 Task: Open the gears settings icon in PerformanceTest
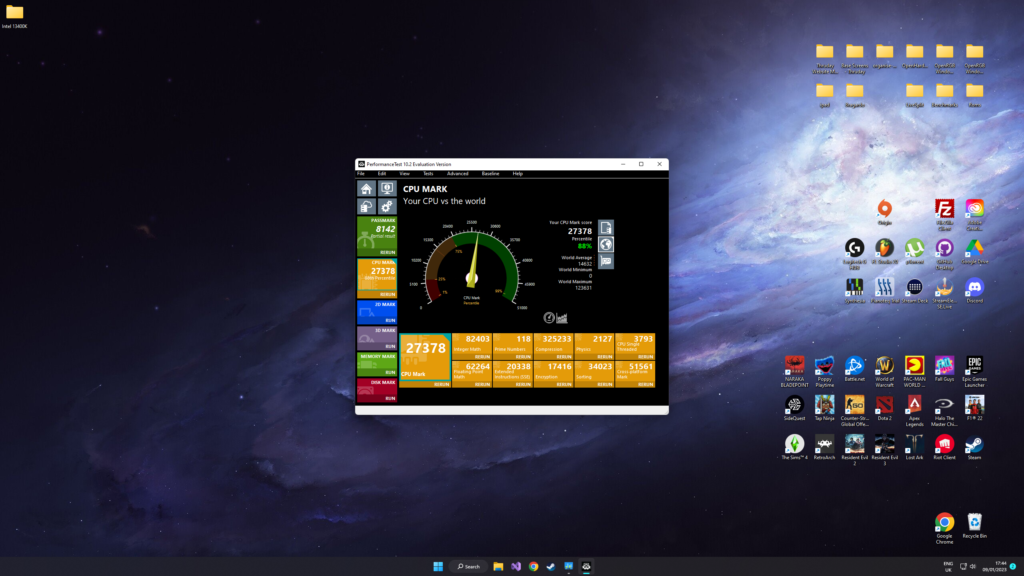[387, 206]
